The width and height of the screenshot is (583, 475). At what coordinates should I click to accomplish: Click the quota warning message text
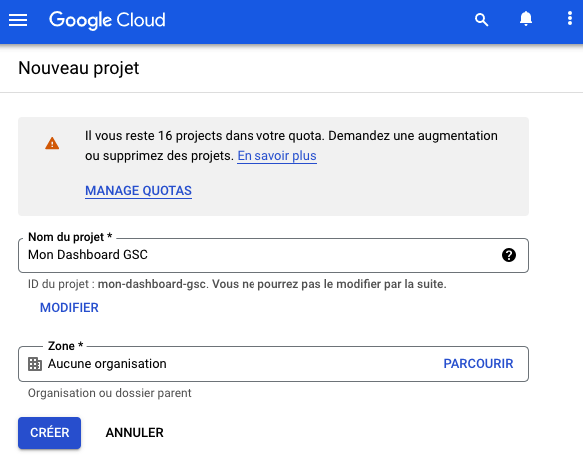[291, 146]
